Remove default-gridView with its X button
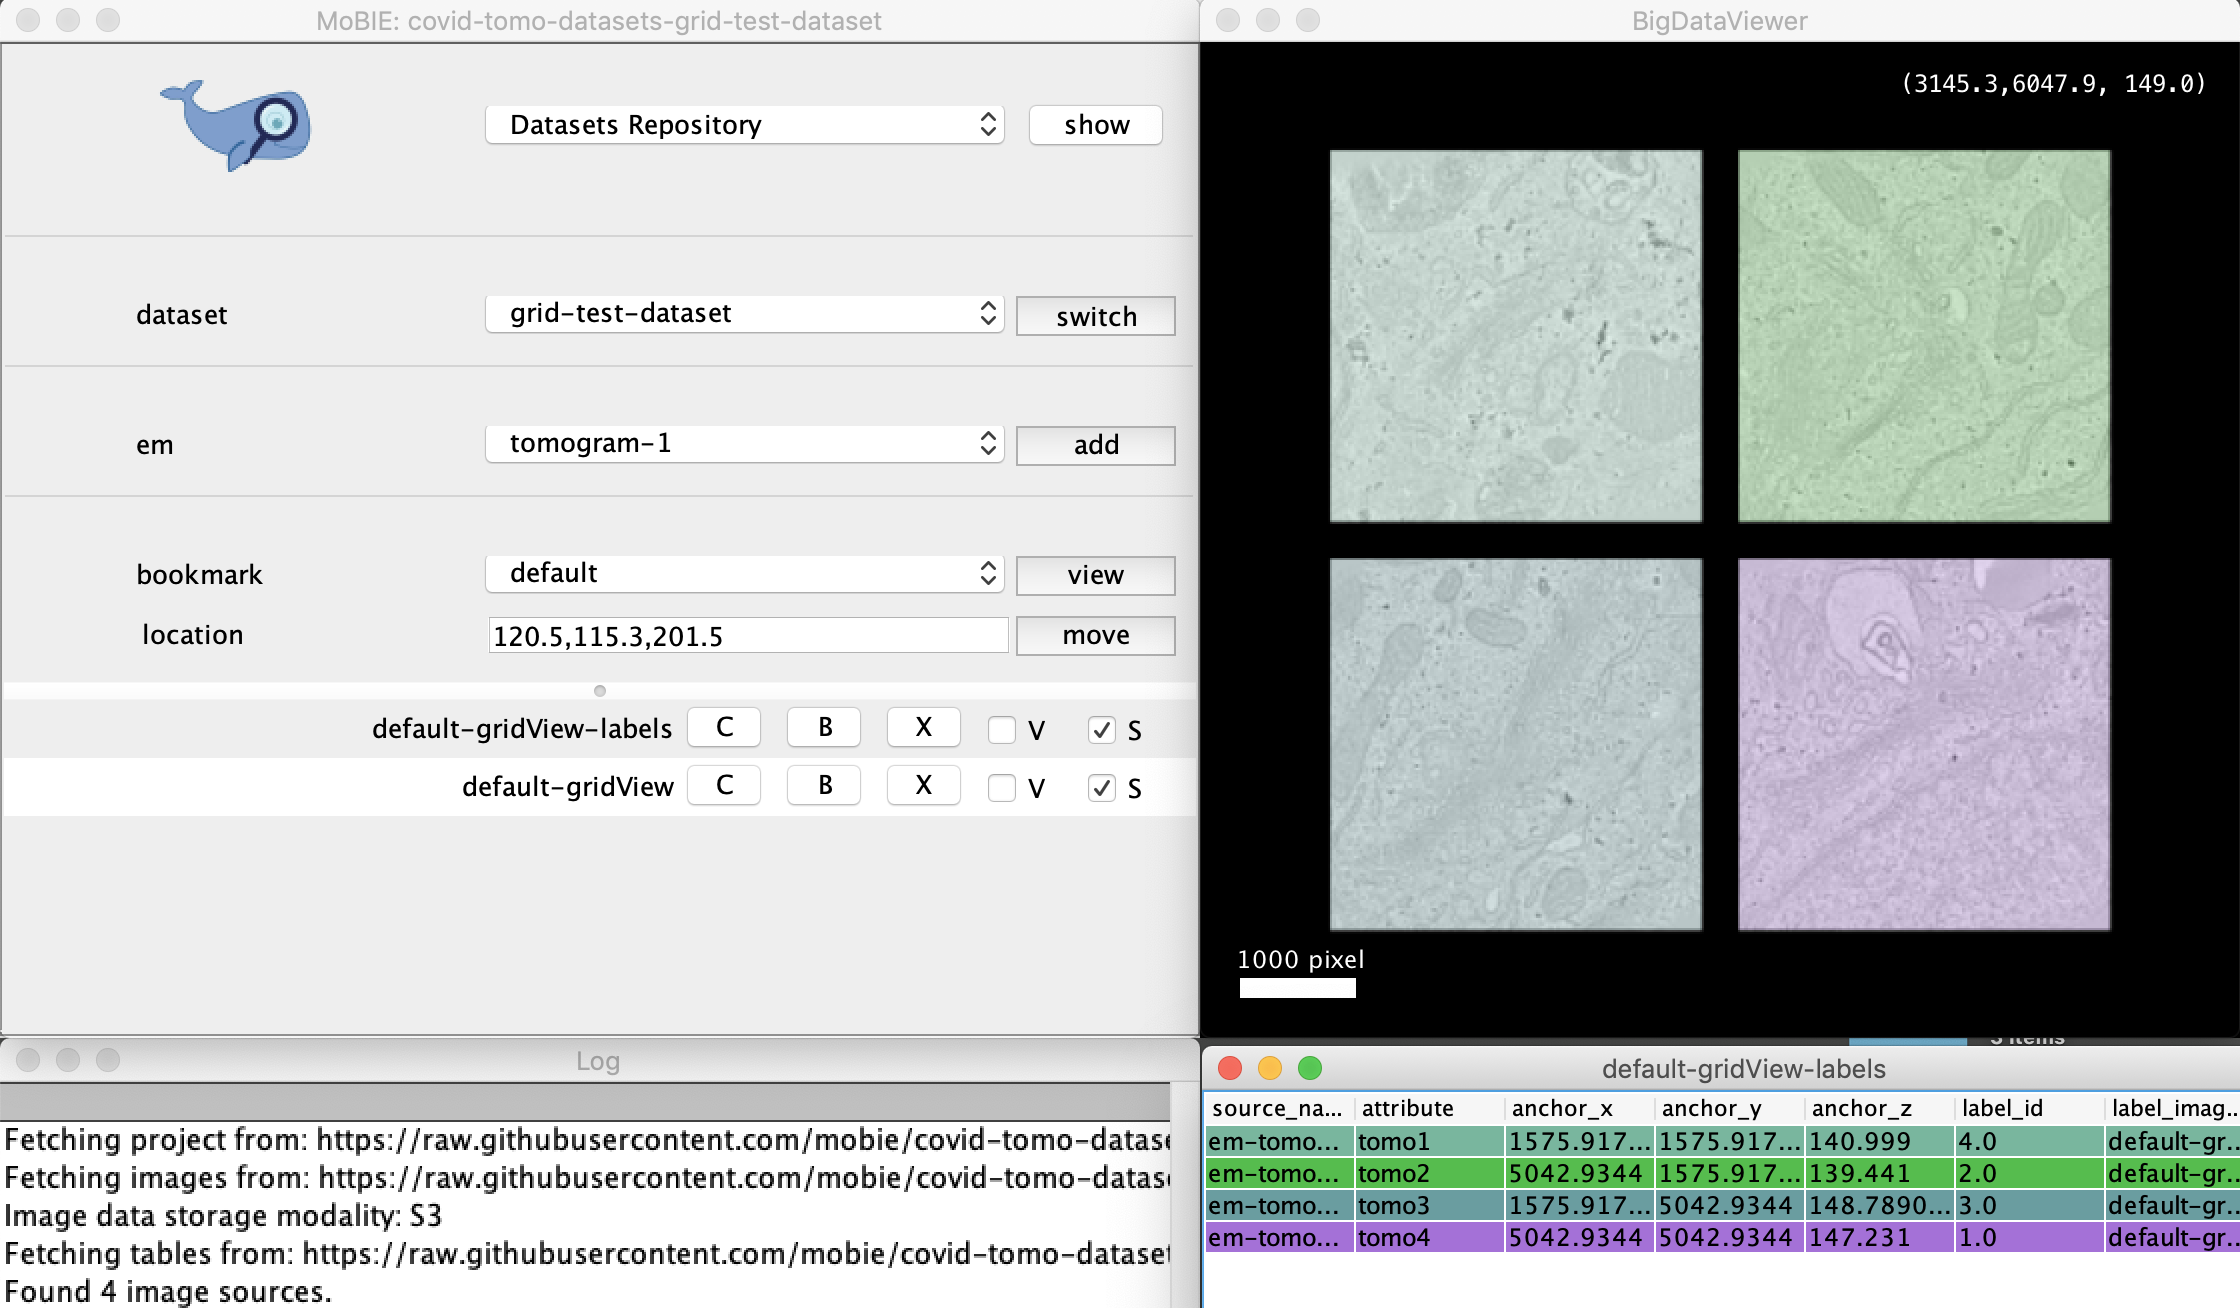 (923, 786)
